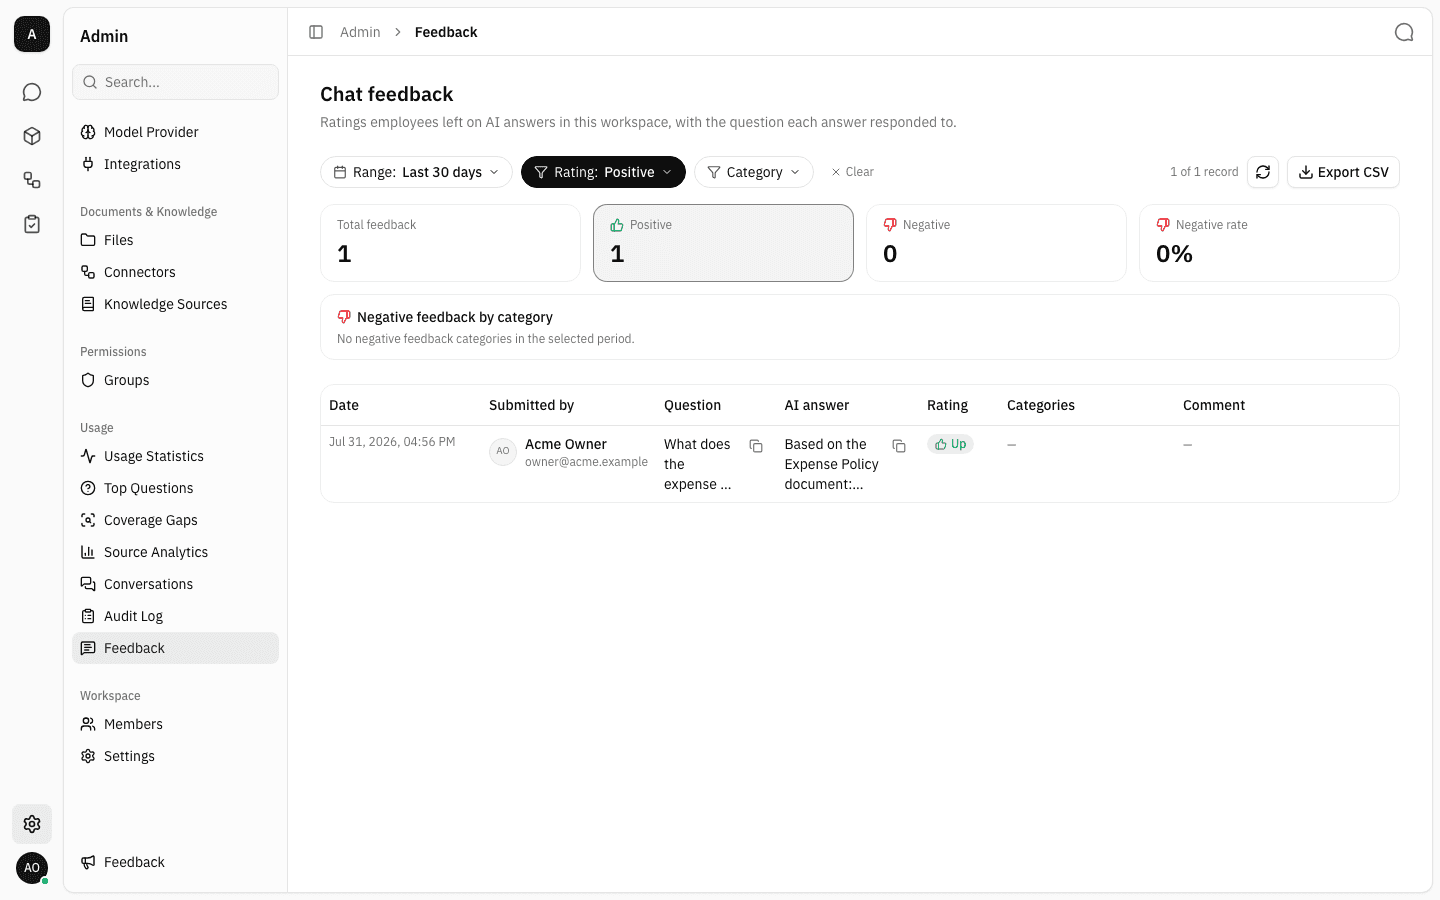
Task: Click the AI answer column header
Action: pos(816,405)
